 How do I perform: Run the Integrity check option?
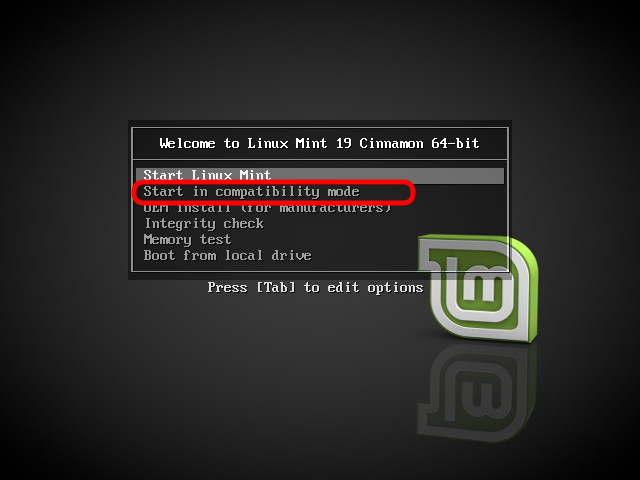tap(204, 224)
